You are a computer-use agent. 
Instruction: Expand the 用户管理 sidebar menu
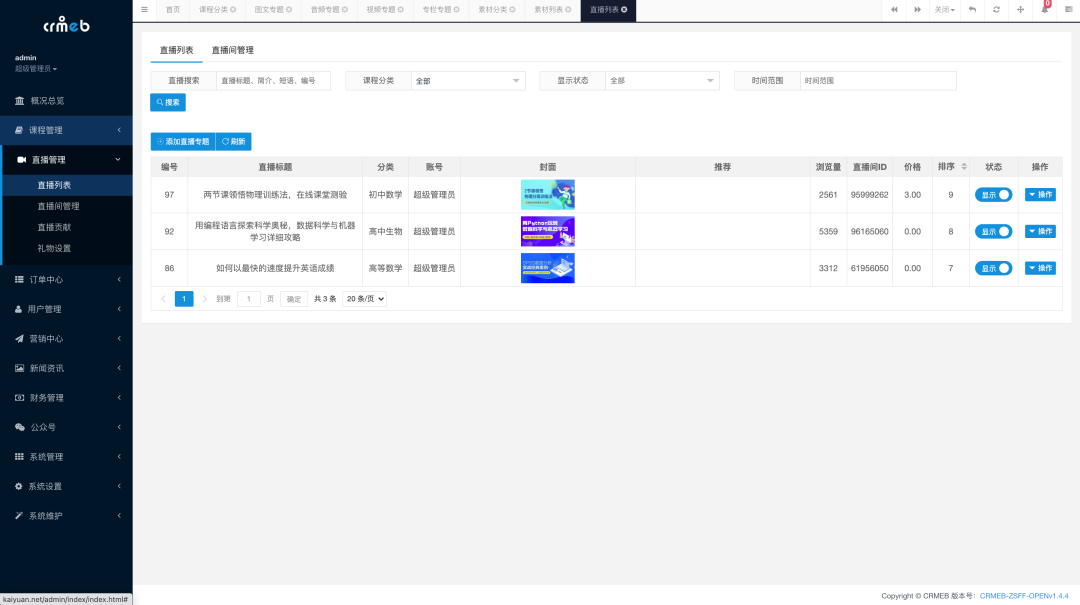point(66,309)
